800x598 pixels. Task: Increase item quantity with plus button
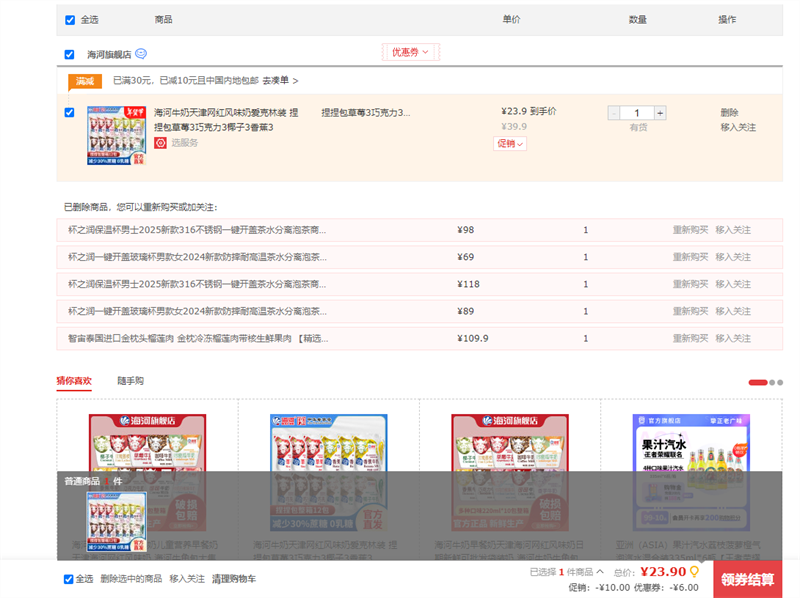(x=661, y=113)
